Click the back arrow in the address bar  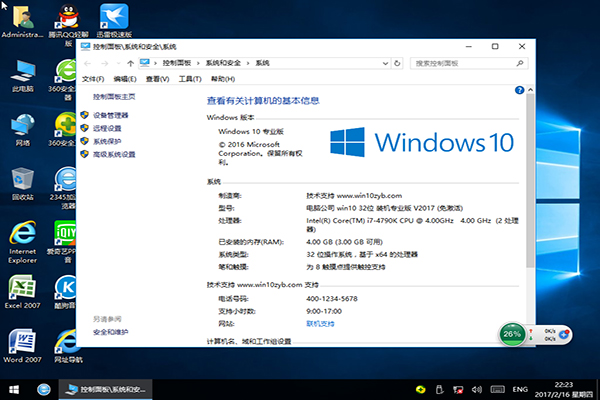(89, 62)
